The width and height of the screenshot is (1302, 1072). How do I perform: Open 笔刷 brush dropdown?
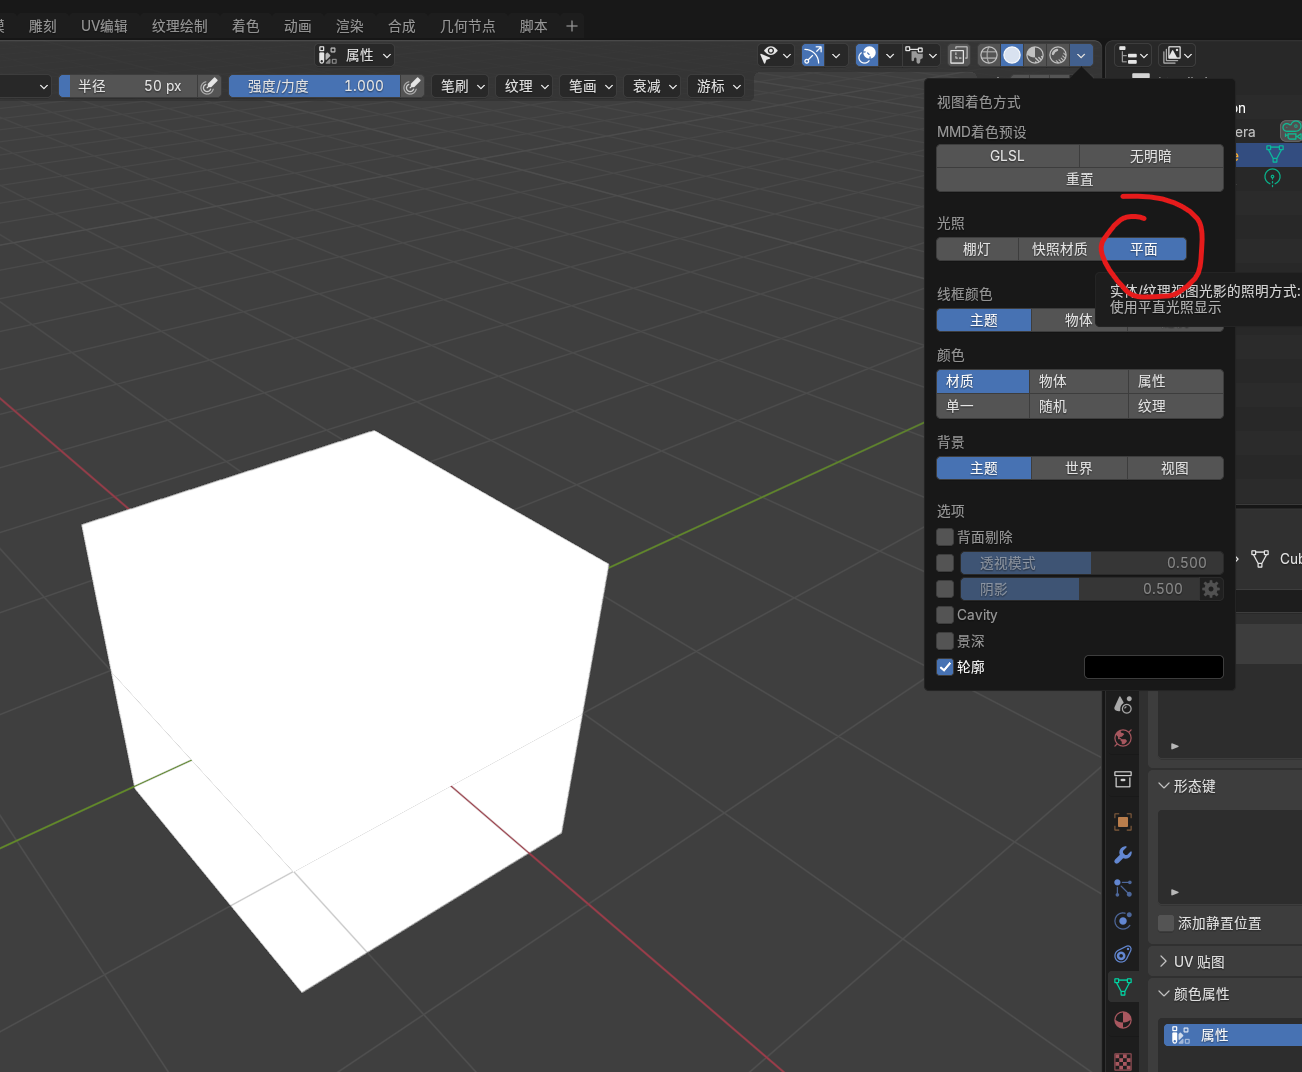(461, 86)
